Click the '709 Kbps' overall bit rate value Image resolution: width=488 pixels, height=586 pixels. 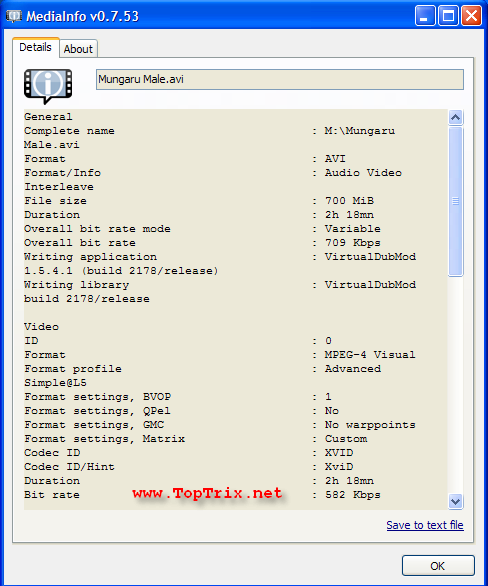click(353, 243)
